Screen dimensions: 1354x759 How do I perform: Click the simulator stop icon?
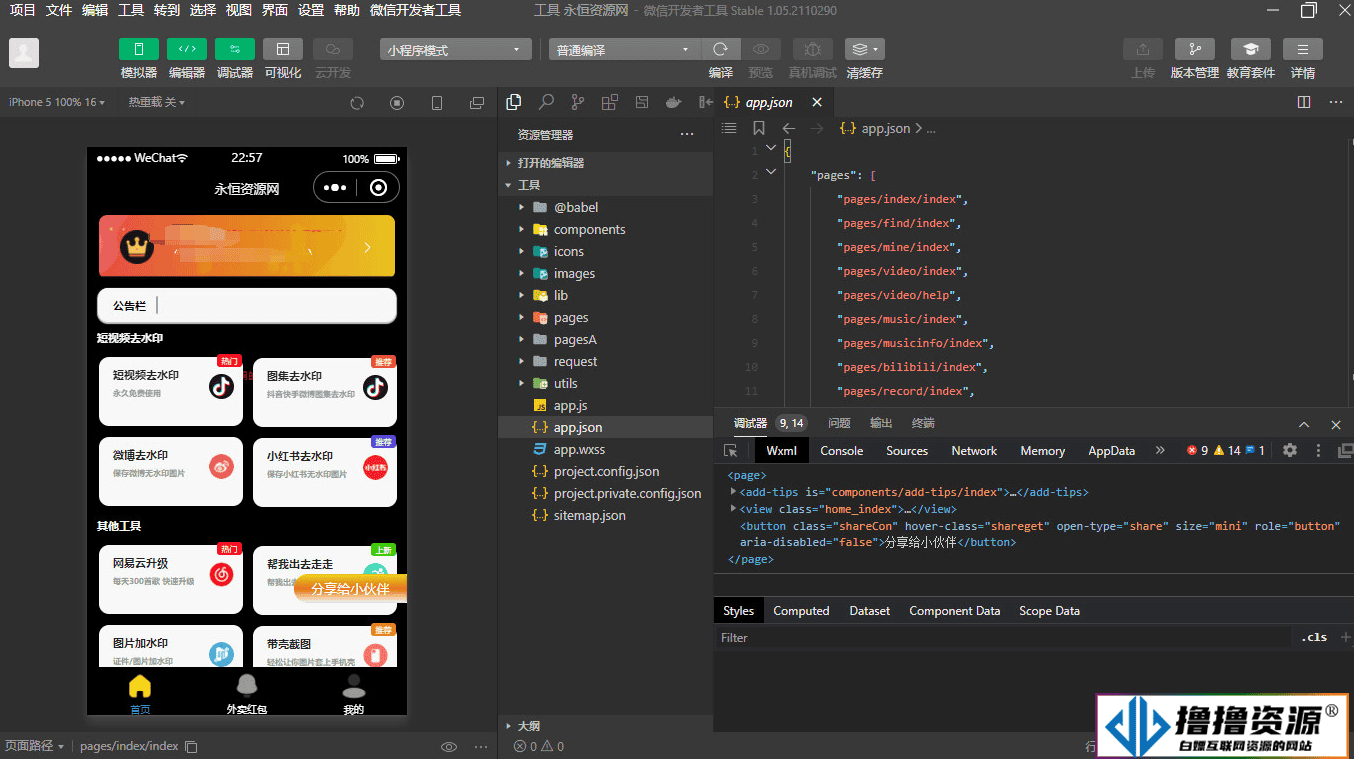pyautogui.click(x=397, y=103)
